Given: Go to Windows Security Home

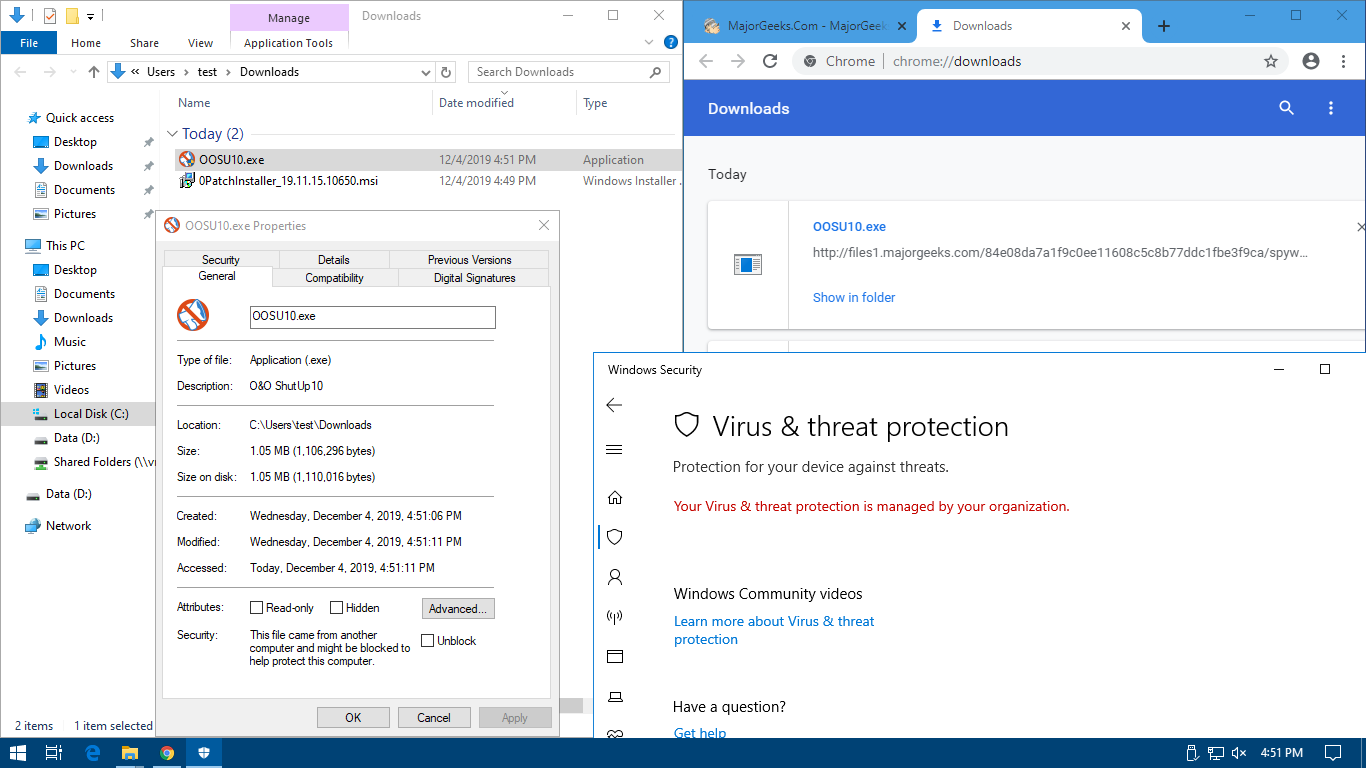Looking at the screenshot, I should point(615,497).
